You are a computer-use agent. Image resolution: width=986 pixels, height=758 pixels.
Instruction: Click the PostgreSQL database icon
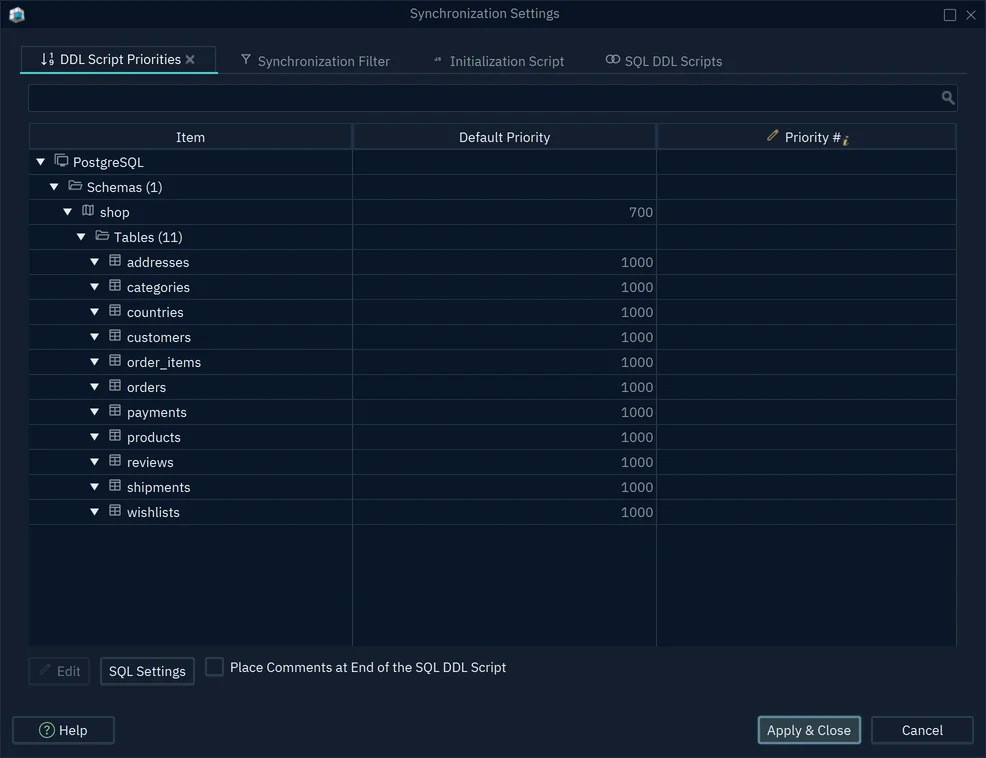pos(61,161)
